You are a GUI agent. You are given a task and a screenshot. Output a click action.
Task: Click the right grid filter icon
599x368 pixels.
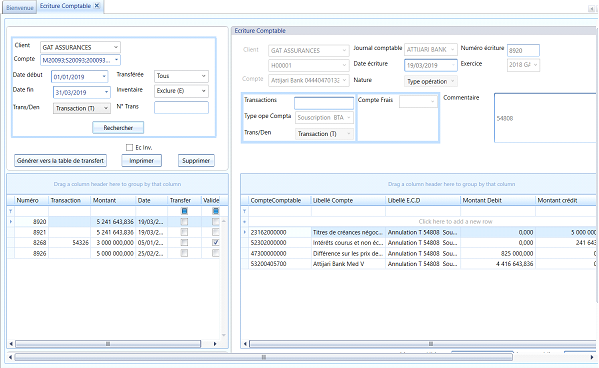tap(244, 211)
